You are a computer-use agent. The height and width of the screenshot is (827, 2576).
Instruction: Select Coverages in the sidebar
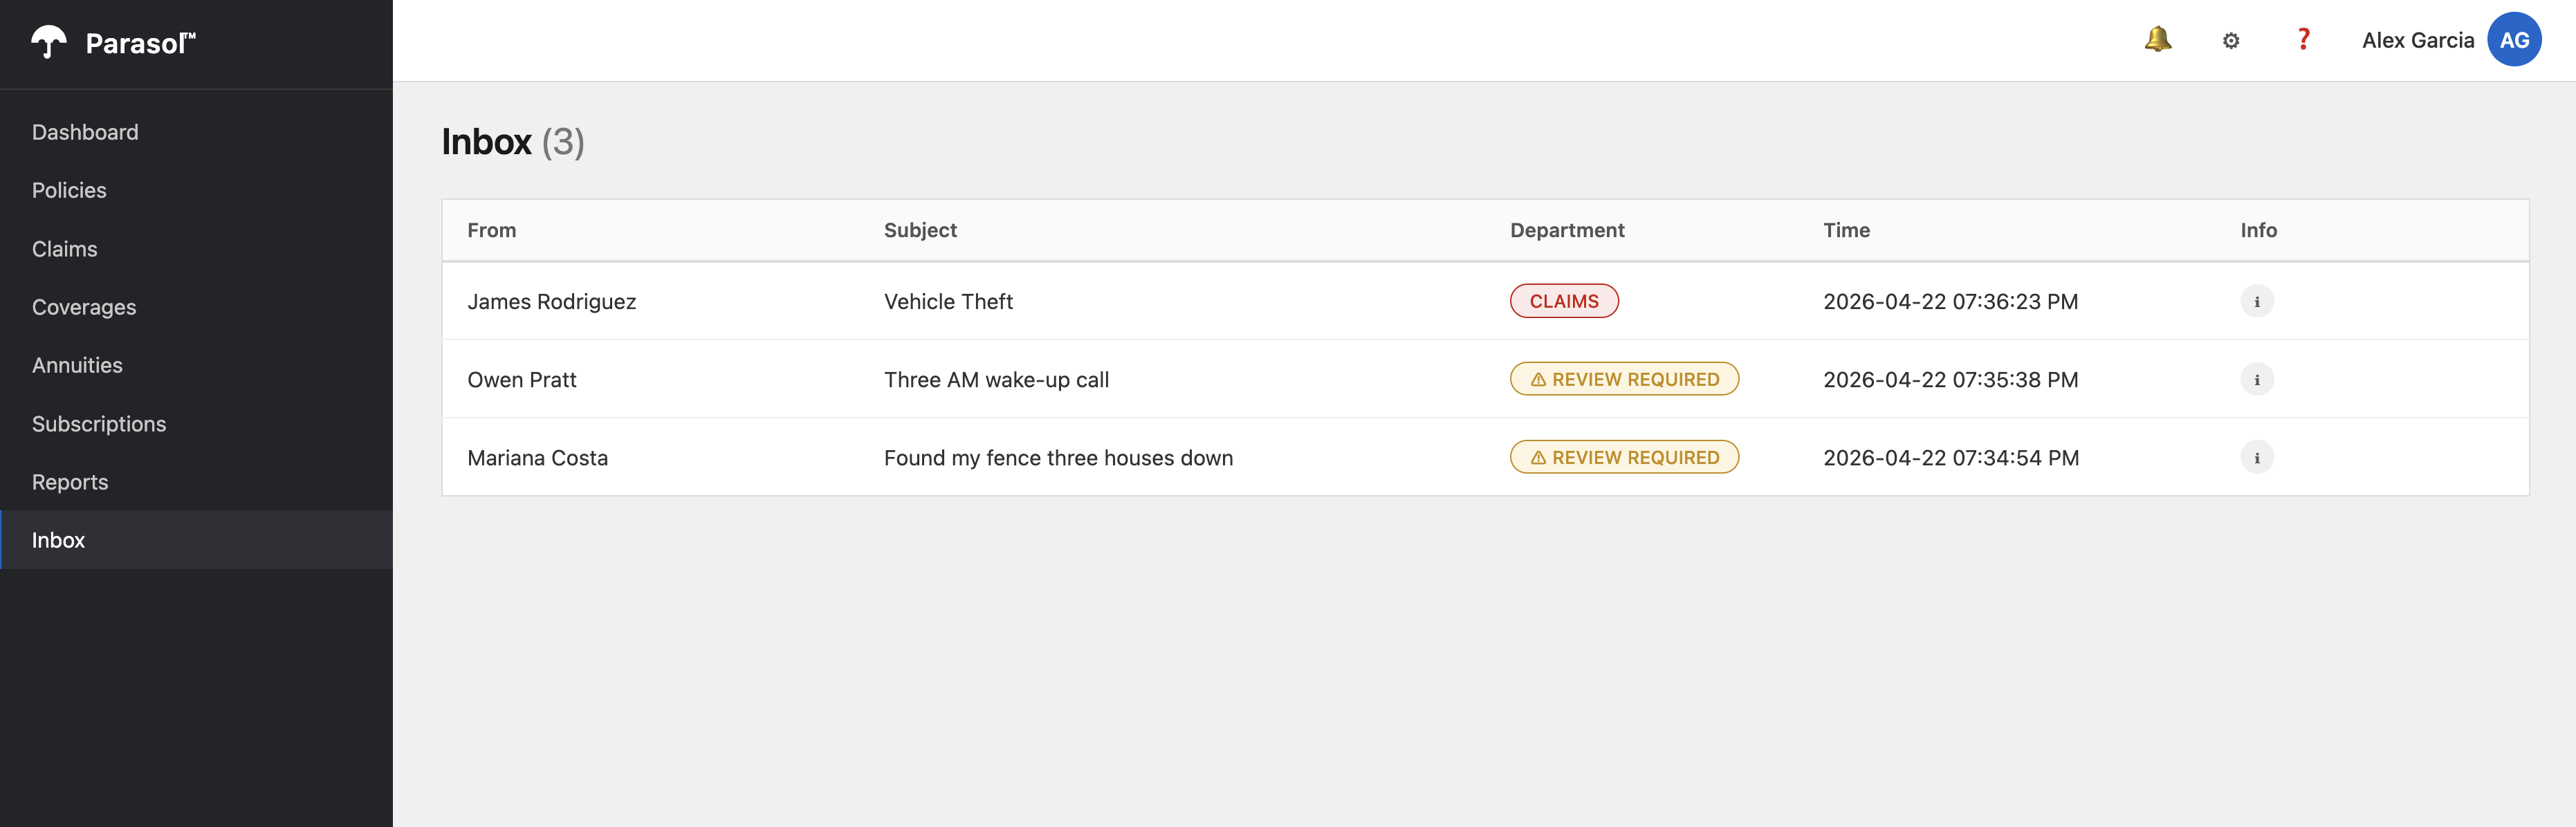pyautogui.click(x=84, y=307)
